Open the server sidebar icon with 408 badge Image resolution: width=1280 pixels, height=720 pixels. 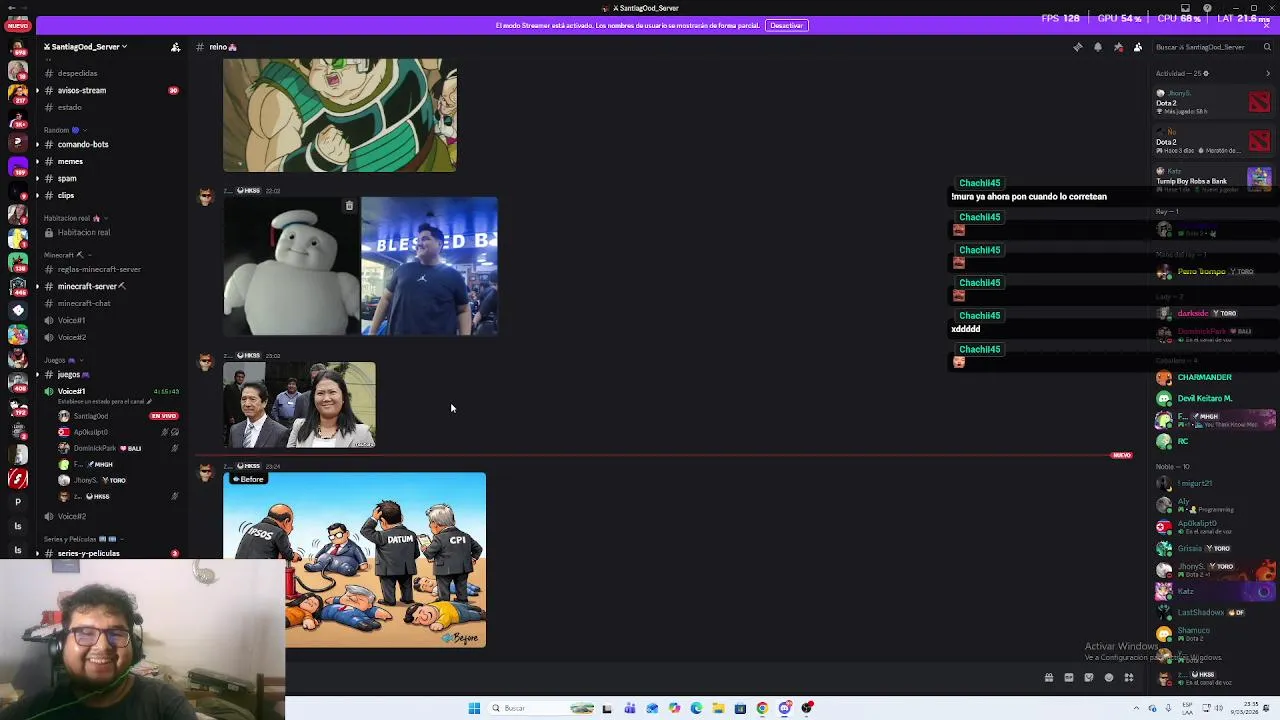pyautogui.click(x=17, y=383)
